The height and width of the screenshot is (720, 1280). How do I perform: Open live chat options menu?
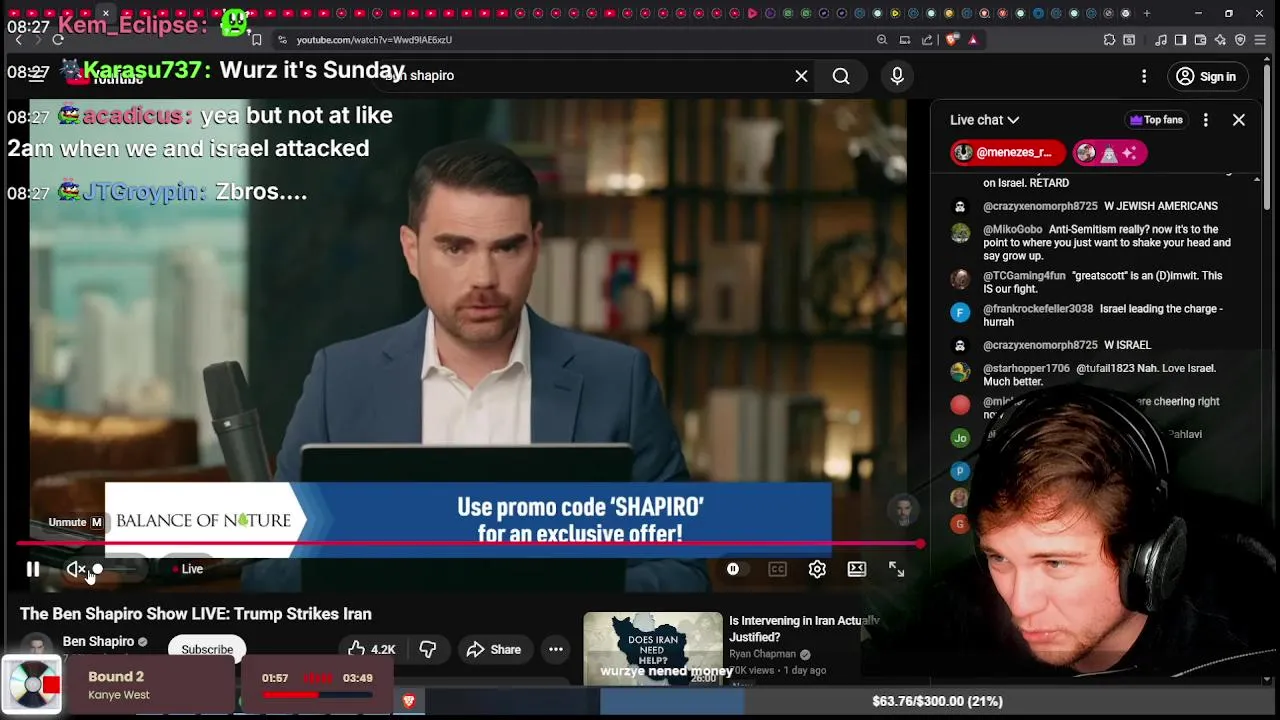[x=1206, y=120]
